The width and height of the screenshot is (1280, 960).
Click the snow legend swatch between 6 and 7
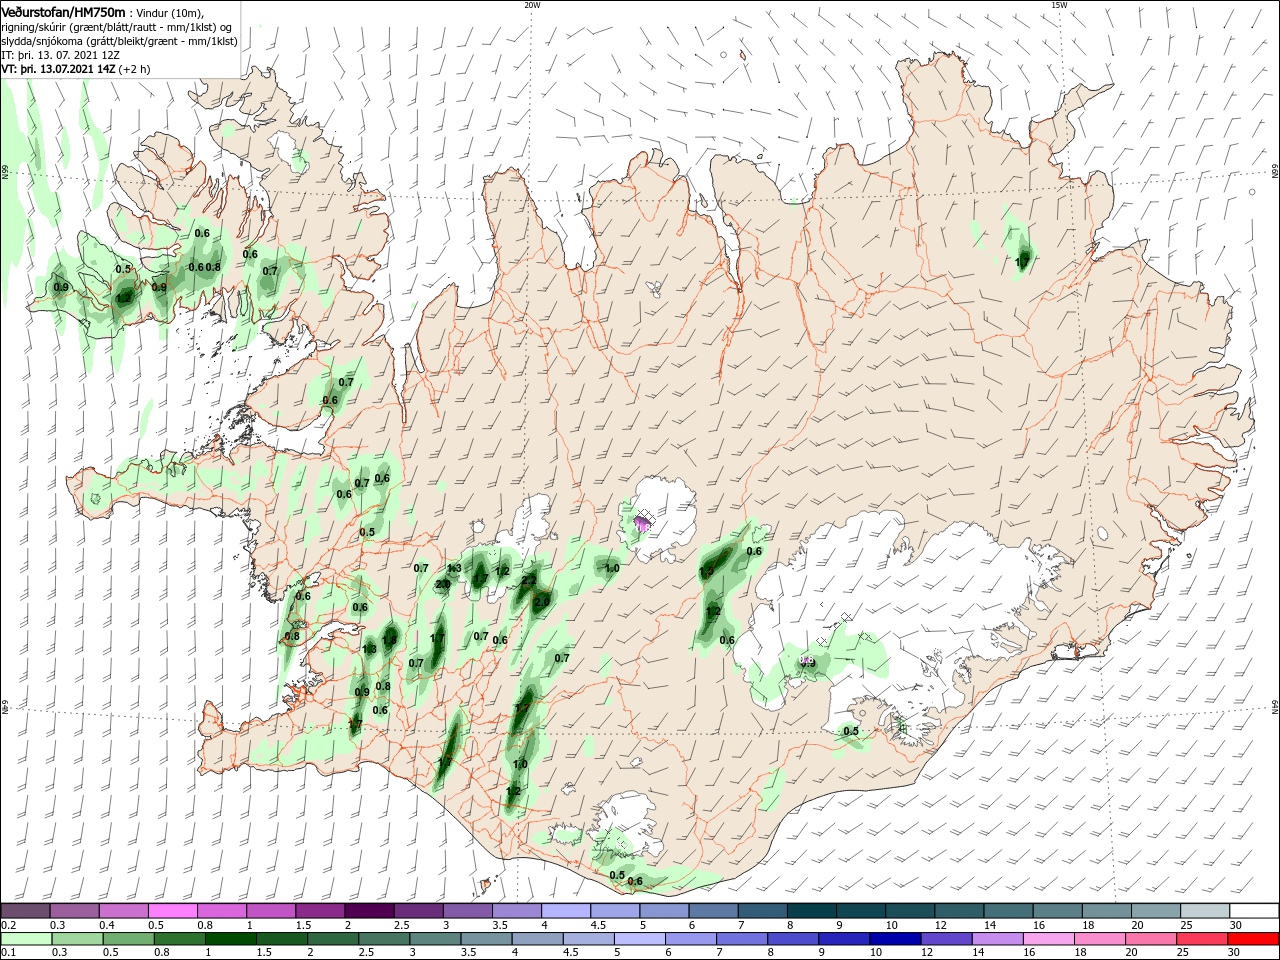coord(714,911)
